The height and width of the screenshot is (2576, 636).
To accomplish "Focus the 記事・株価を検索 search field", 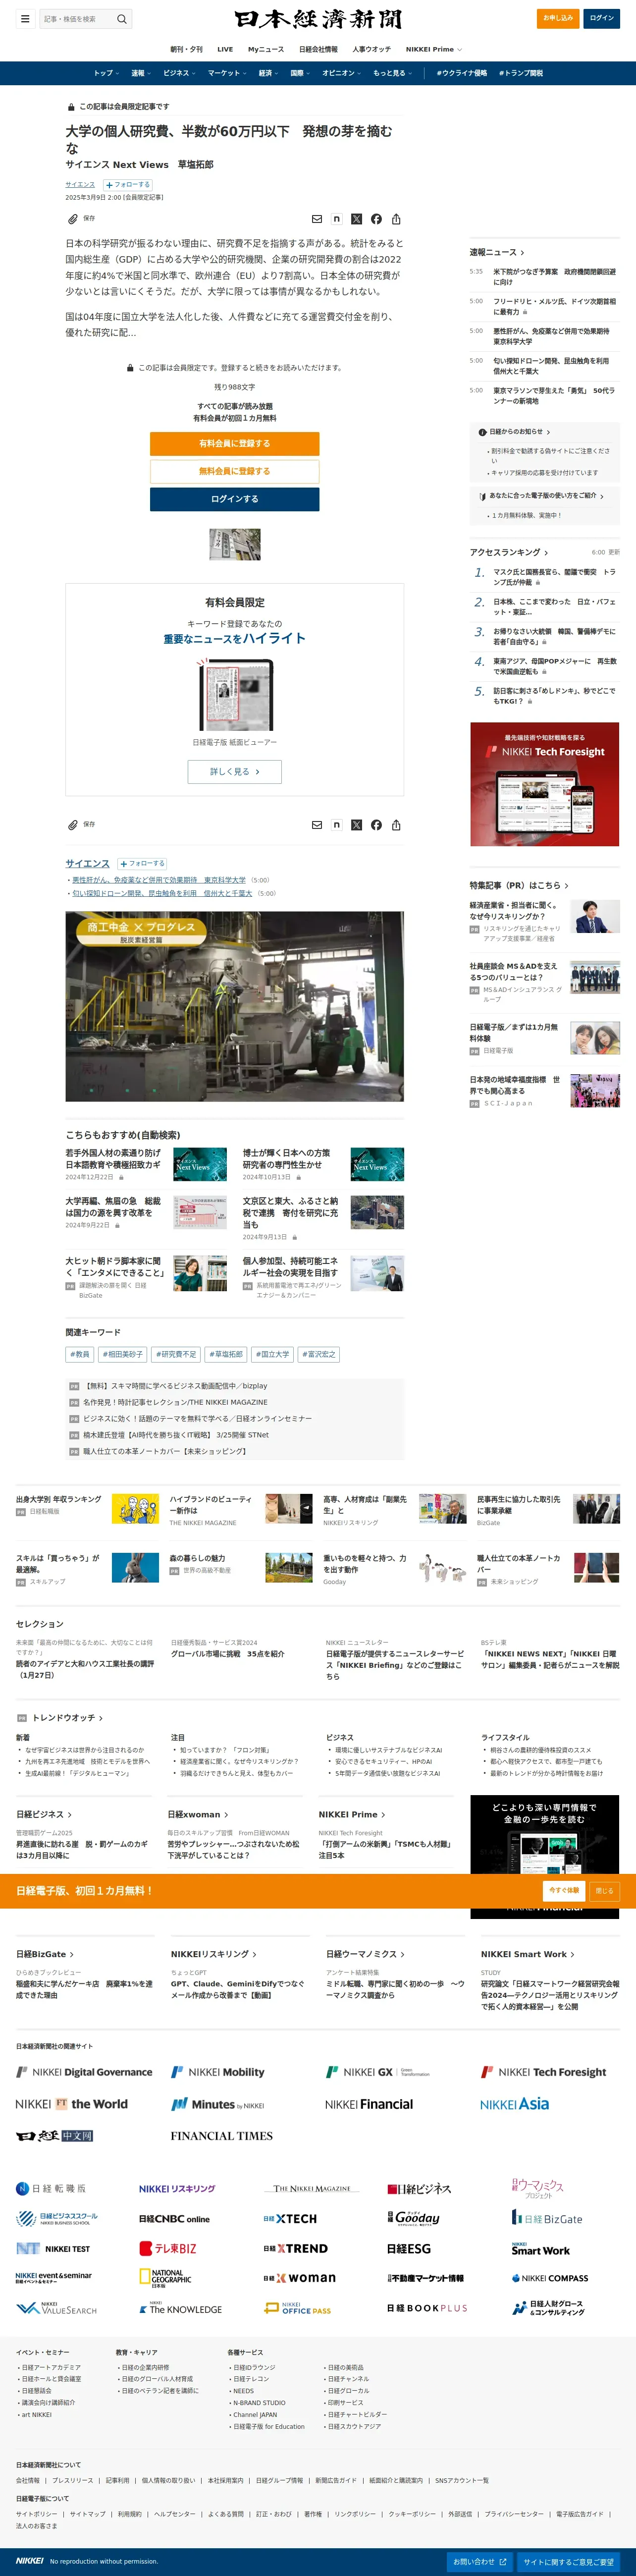I will (77, 19).
